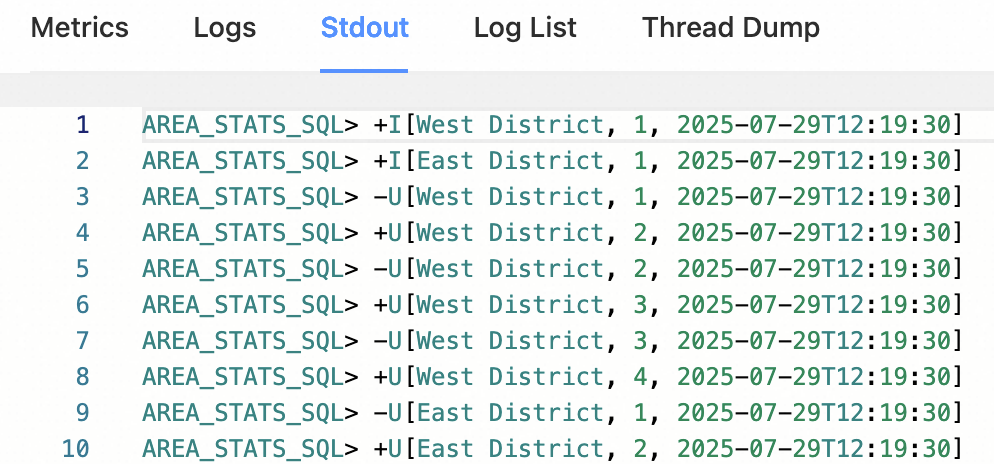Select the Stdout tab
The height and width of the screenshot is (464, 994).
[365, 28]
